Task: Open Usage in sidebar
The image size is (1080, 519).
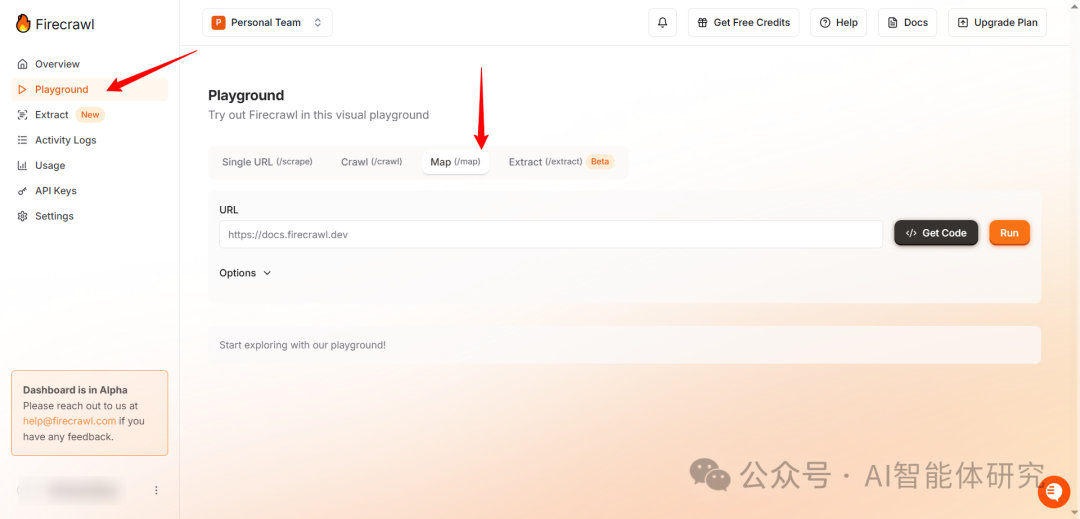Action: click(90, 166)
